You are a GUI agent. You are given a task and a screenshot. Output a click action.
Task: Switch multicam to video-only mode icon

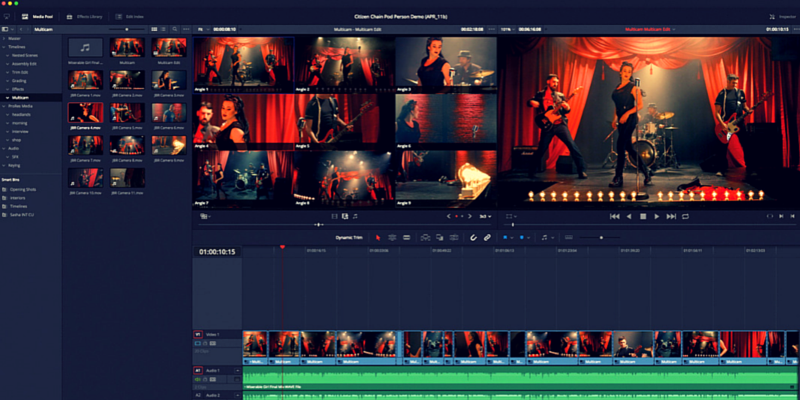[335, 216]
